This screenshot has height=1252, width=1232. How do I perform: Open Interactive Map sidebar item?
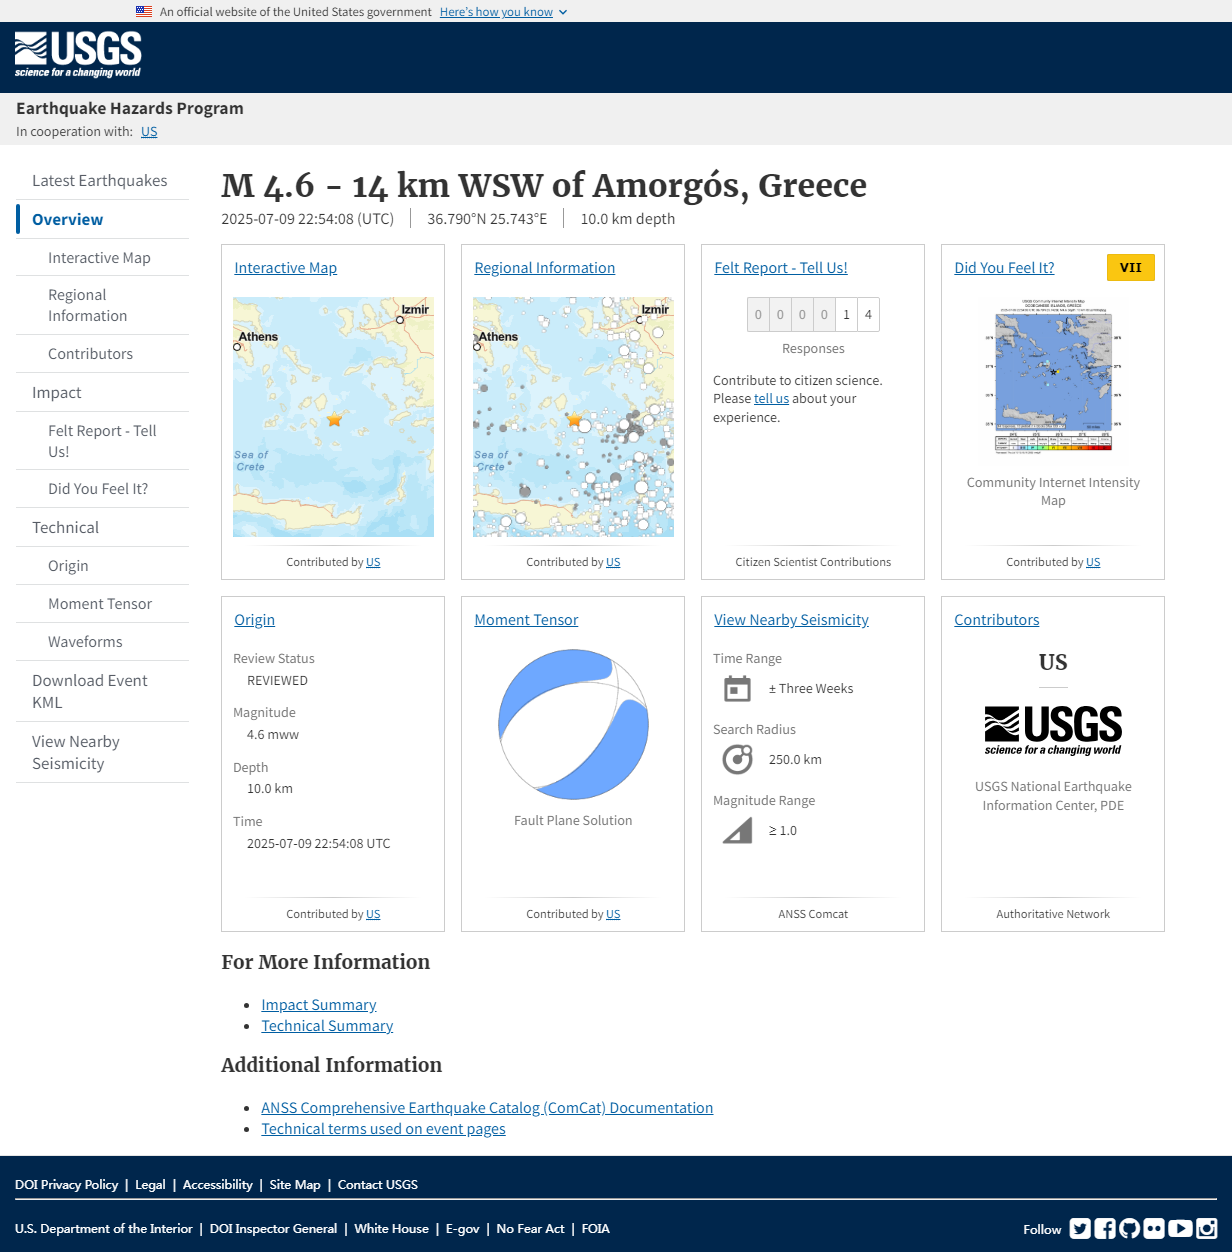click(100, 258)
